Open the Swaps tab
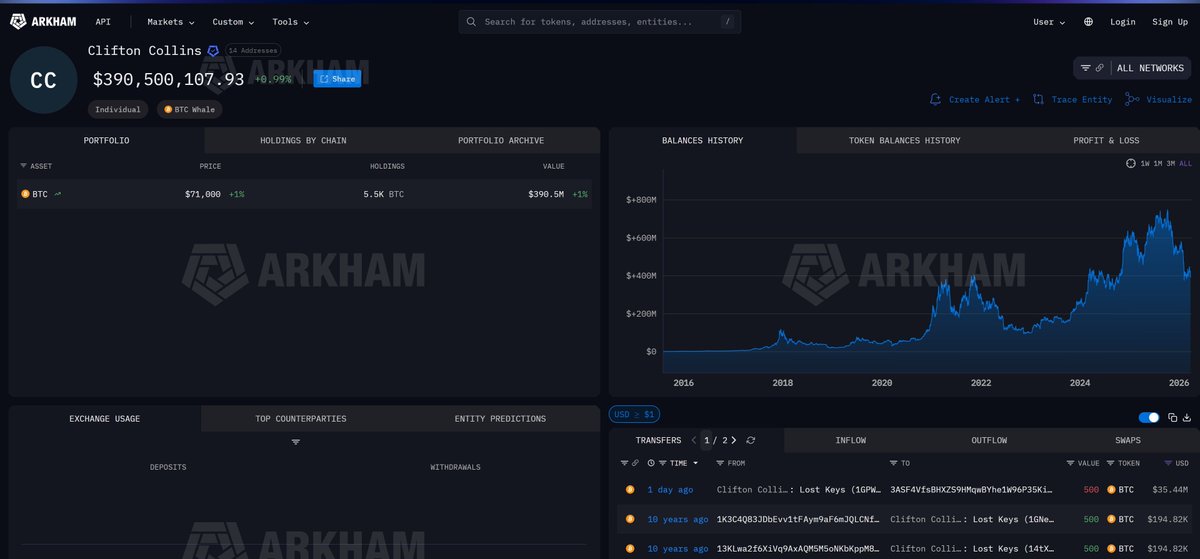 [1128, 440]
